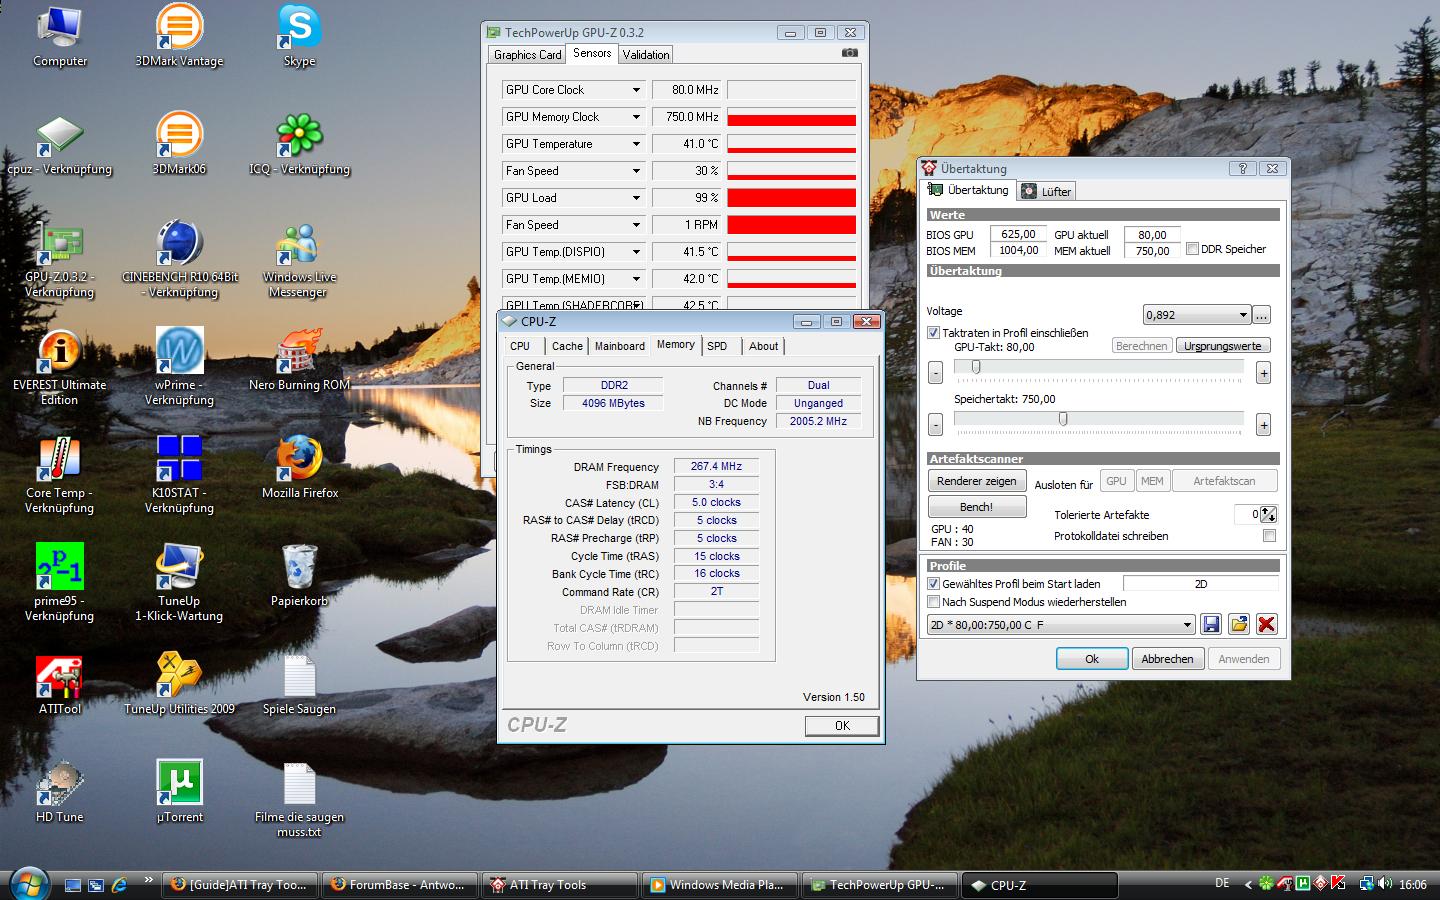The image size is (1440, 900).
Task: Switch to CPU-Z SPD tab
Action: (717, 346)
